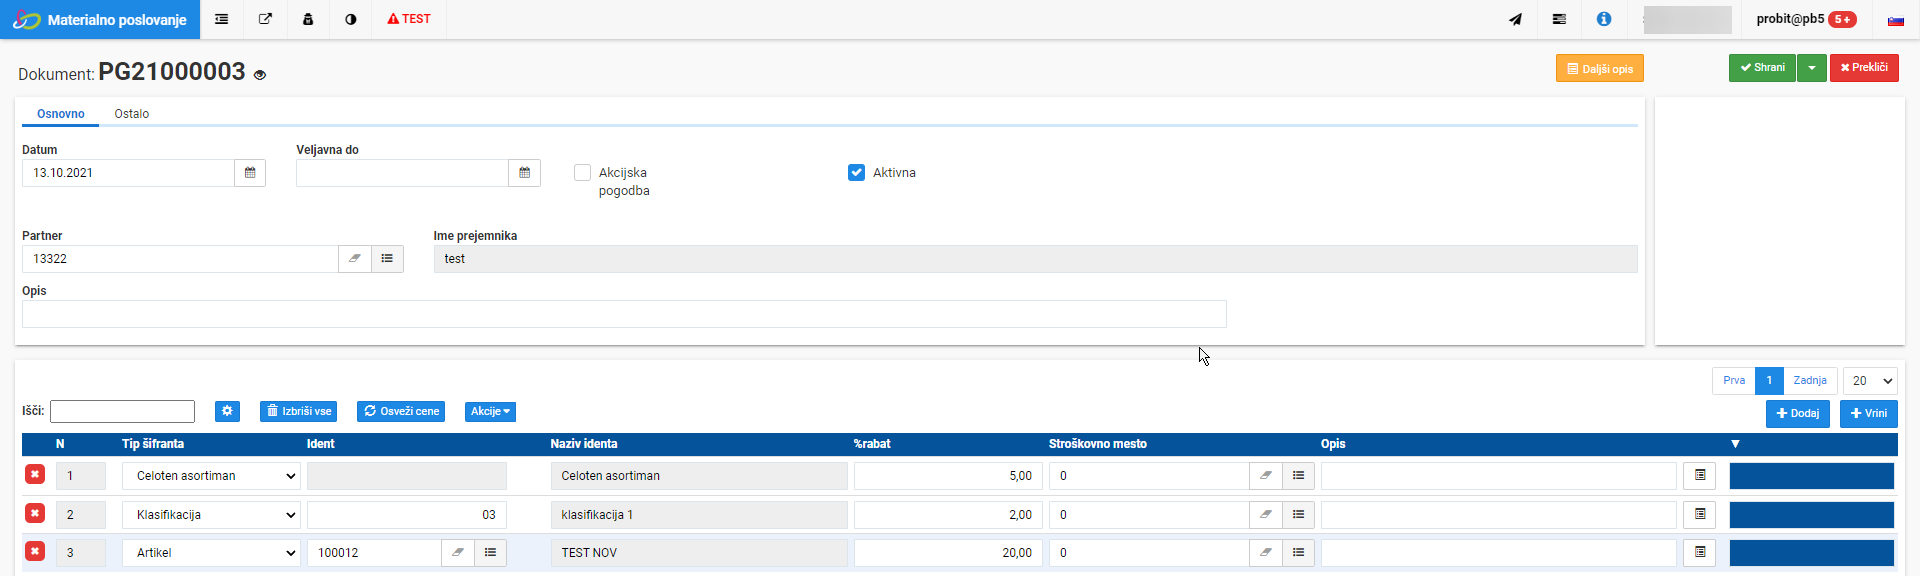Click the lock icon in top bar
Image resolution: width=1920 pixels, height=576 pixels.
[308, 19]
